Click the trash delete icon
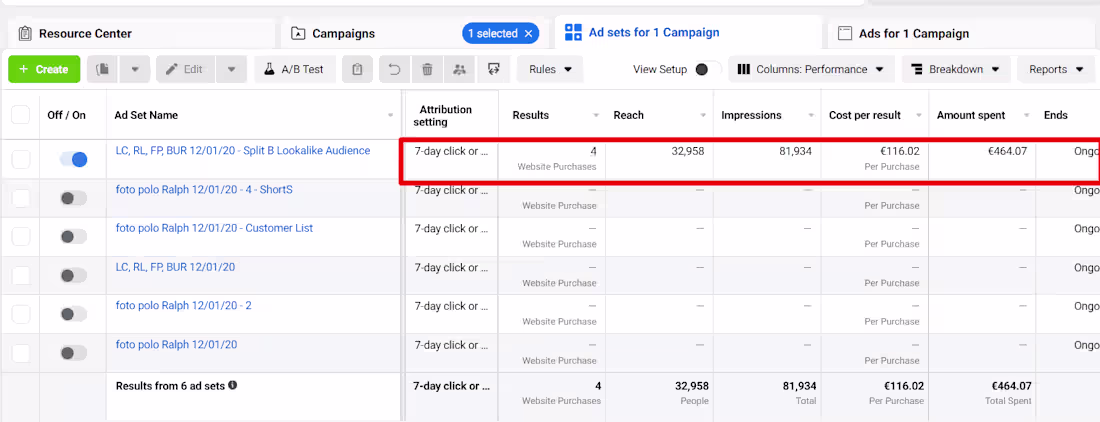 pos(427,69)
